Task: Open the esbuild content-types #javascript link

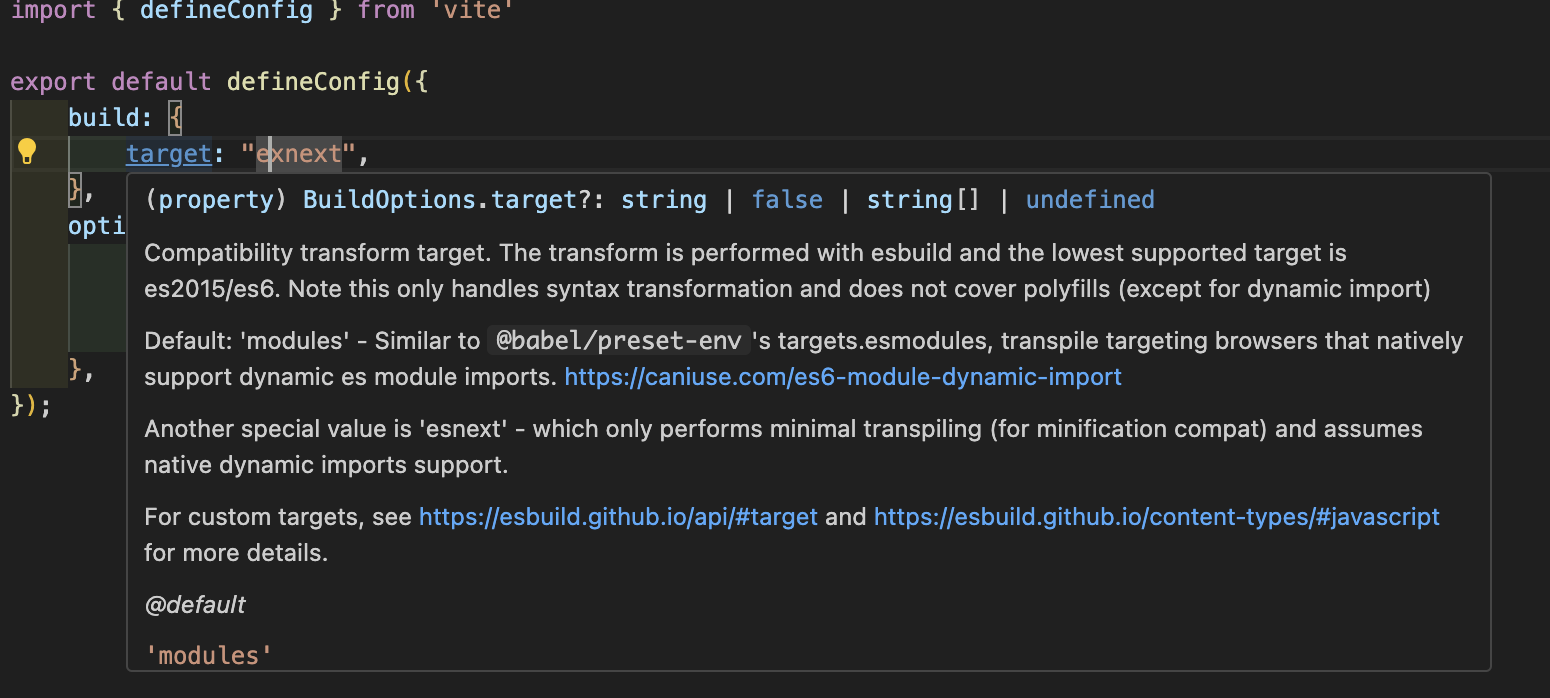Action: (1156, 517)
